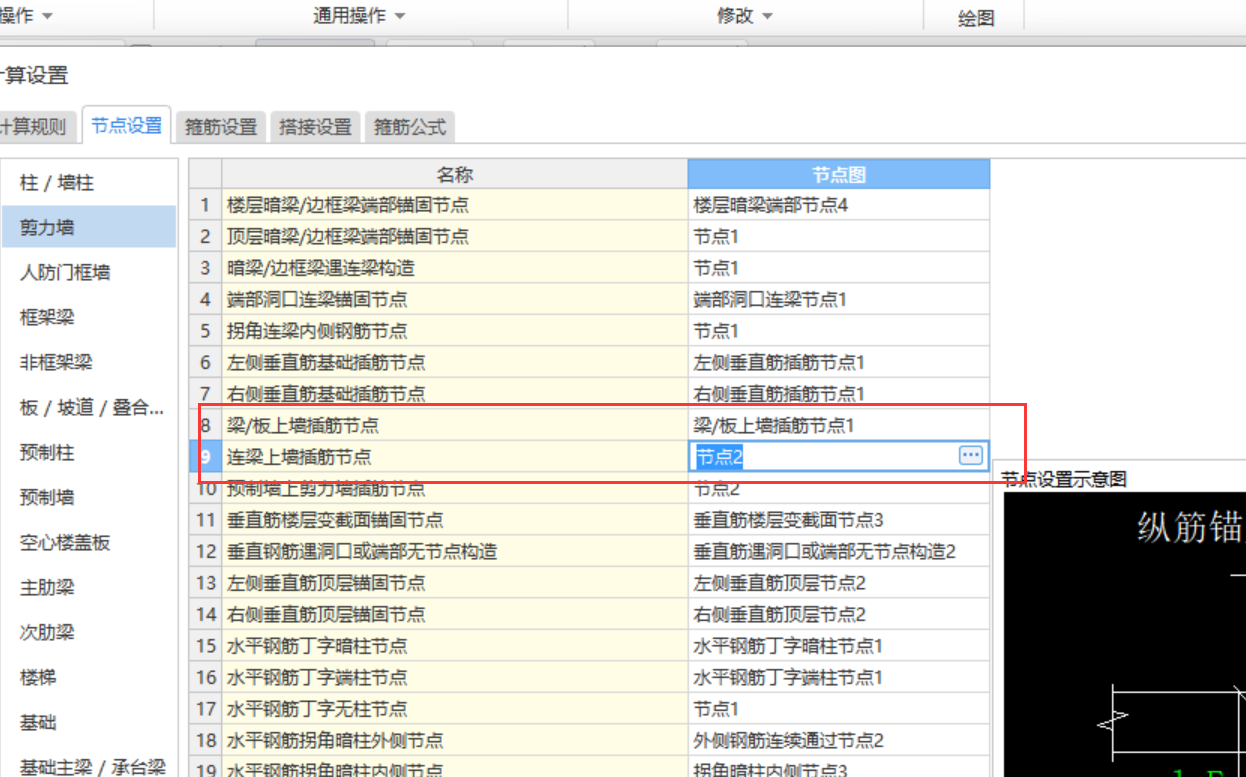1246x777 pixels.
Task: Click the 名称 column header
Action: [x=455, y=174]
